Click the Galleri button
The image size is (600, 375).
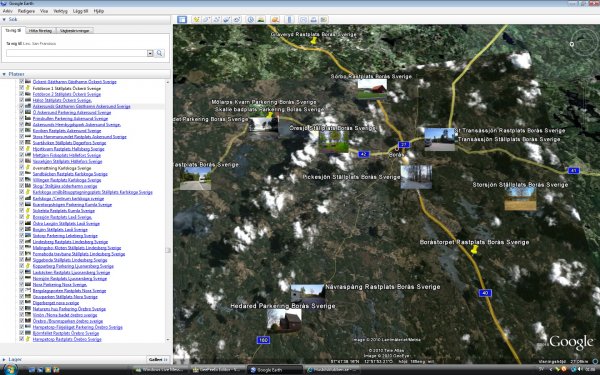tap(158, 359)
